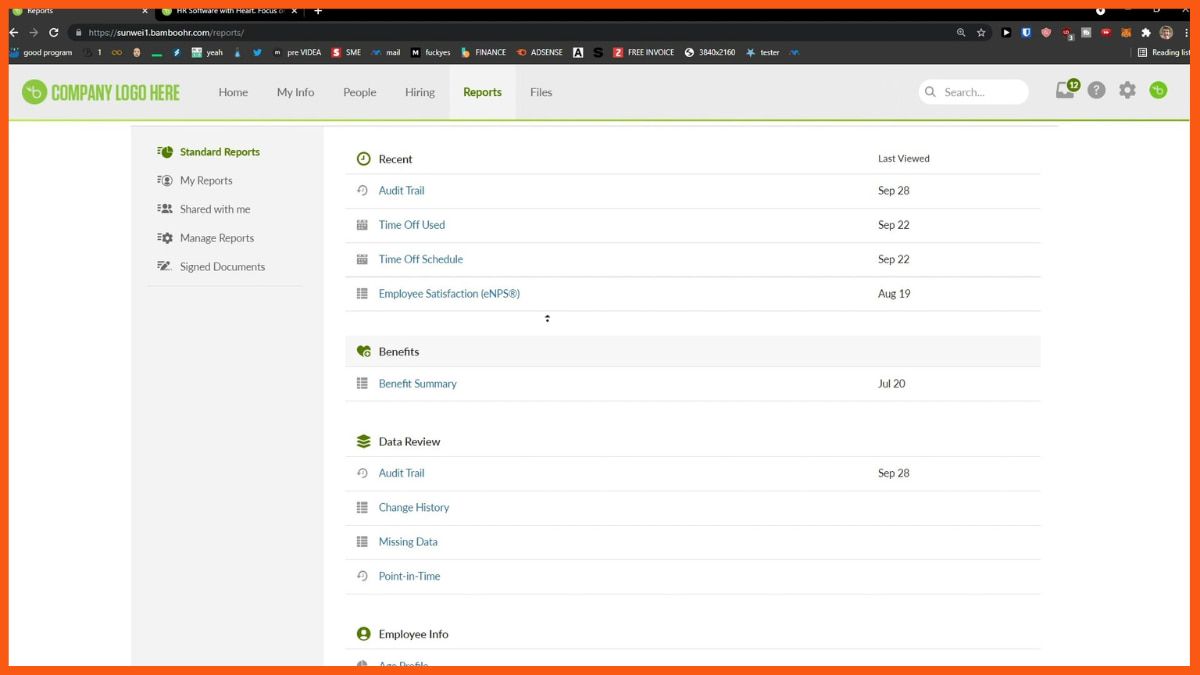Open the Audit Trail report under Data Review
Screen dimensions: 1200x675
401,473
